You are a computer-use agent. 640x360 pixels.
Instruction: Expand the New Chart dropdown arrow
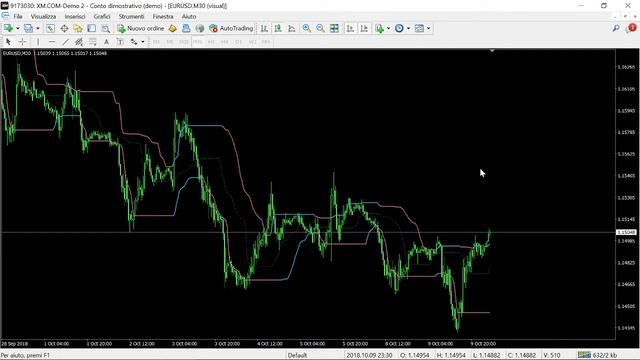pyautogui.click(x=18, y=28)
